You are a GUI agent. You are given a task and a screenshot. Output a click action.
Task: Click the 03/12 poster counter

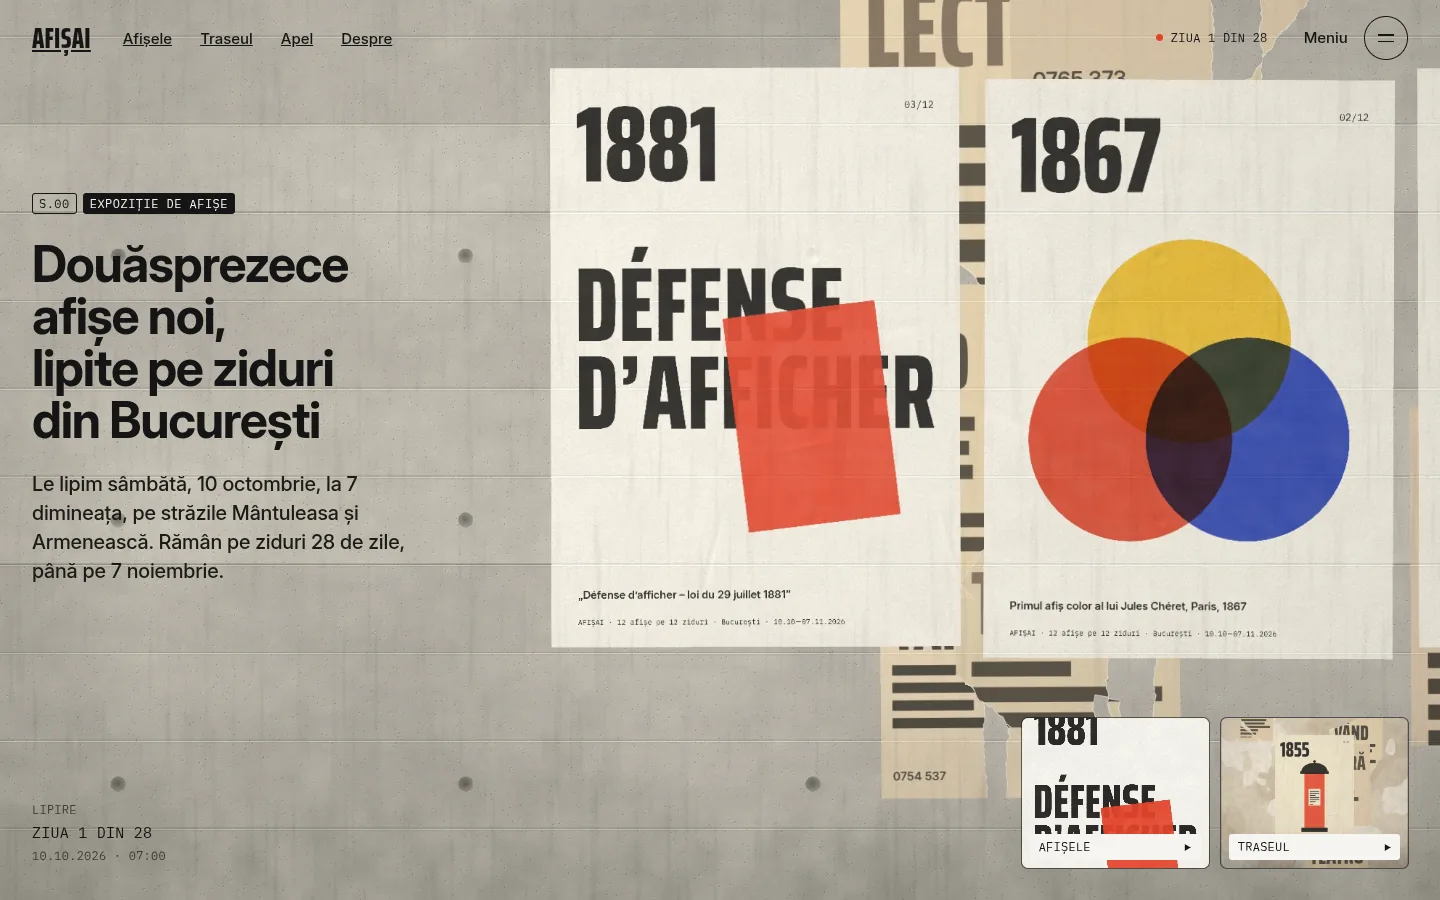[x=919, y=105]
